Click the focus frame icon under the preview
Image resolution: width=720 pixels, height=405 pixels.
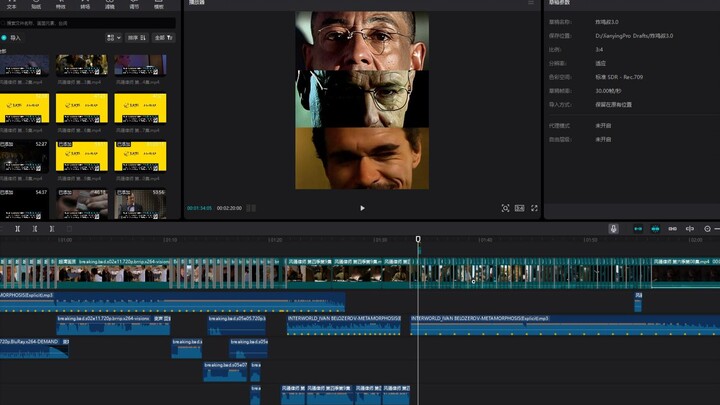tap(505, 208)
